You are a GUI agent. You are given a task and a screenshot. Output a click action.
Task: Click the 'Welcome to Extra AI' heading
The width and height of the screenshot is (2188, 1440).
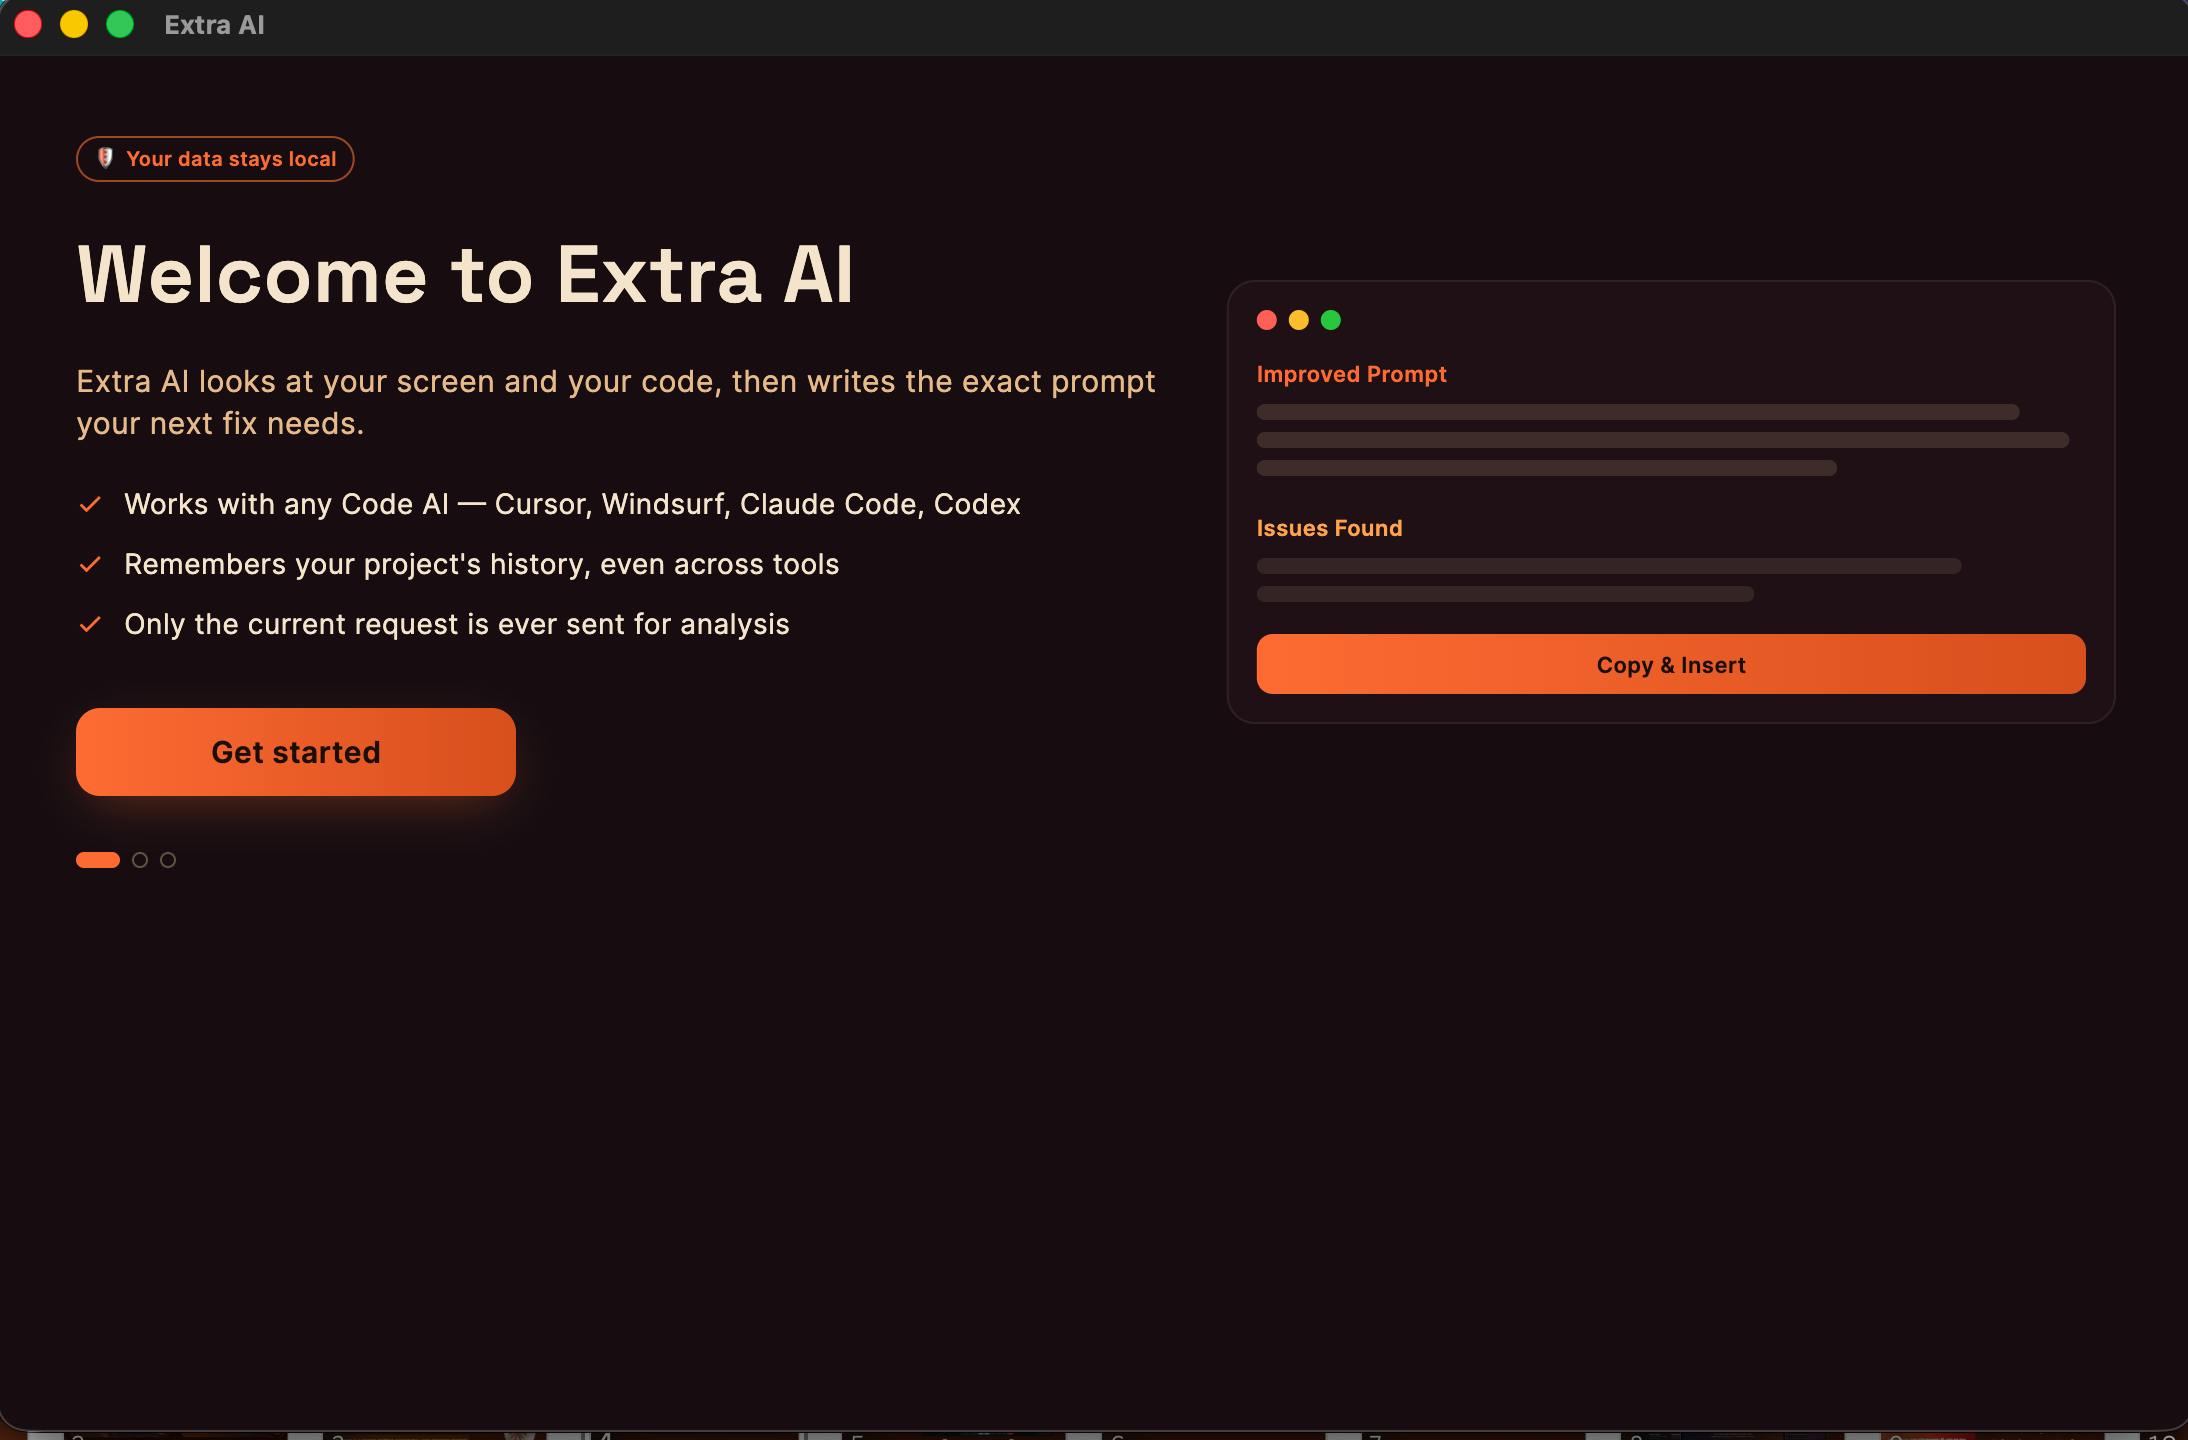(466, 274)
